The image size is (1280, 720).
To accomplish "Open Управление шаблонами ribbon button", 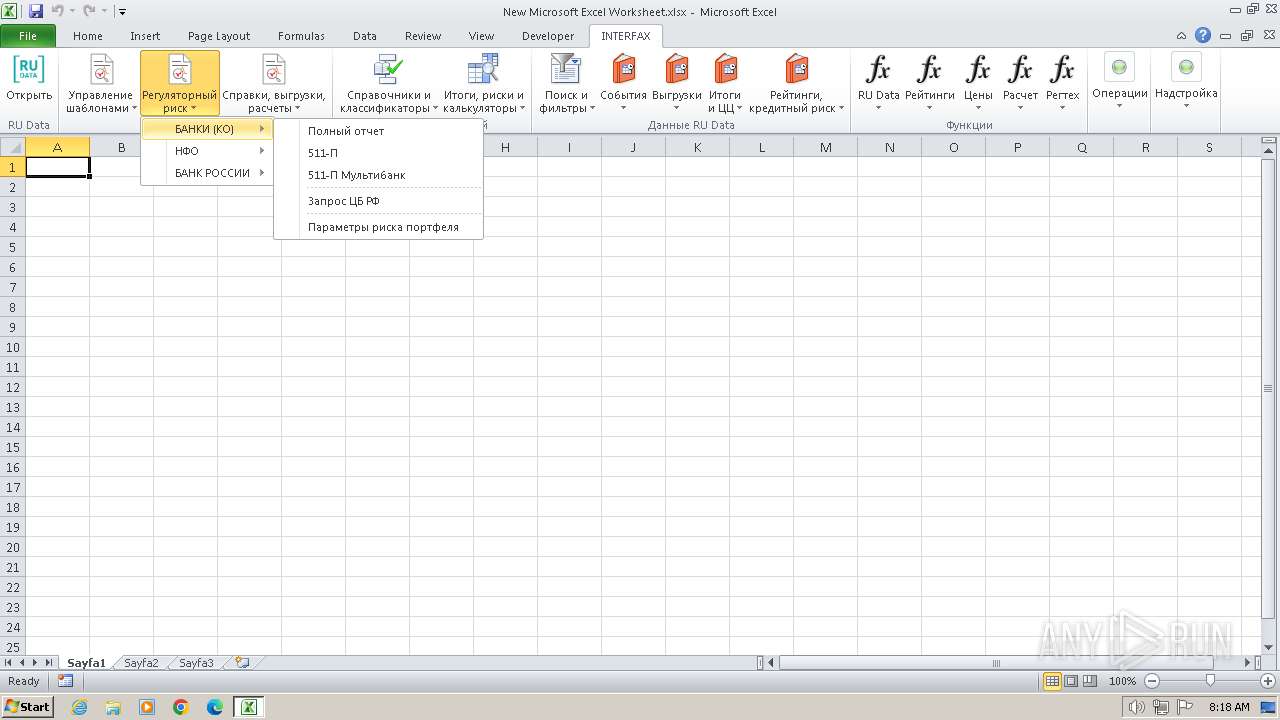I will tap(101, 84).
